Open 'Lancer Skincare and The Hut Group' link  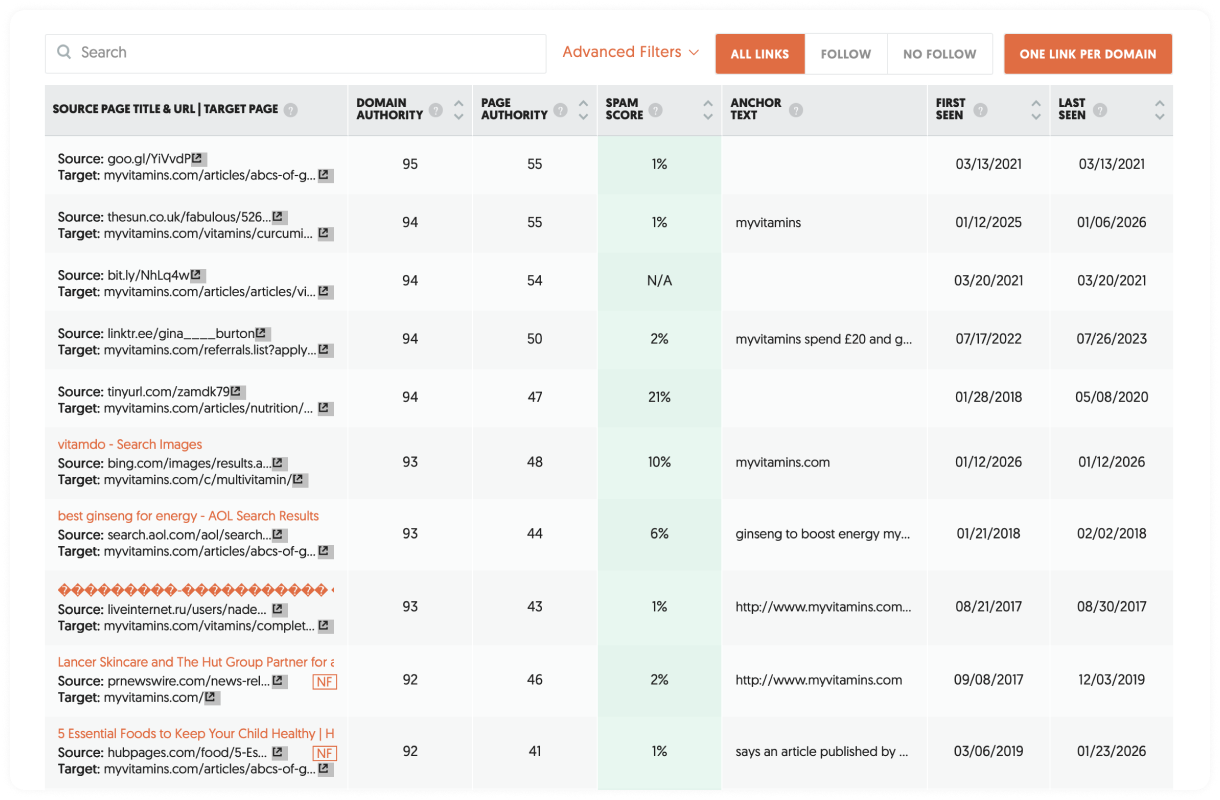196,662
